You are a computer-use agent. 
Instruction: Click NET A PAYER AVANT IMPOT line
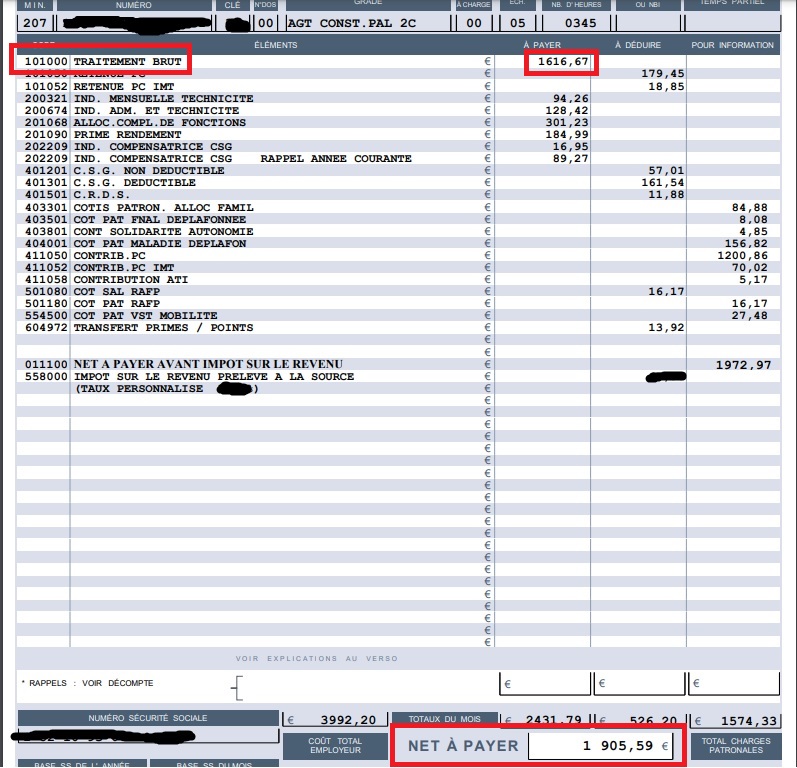[209, 364]
